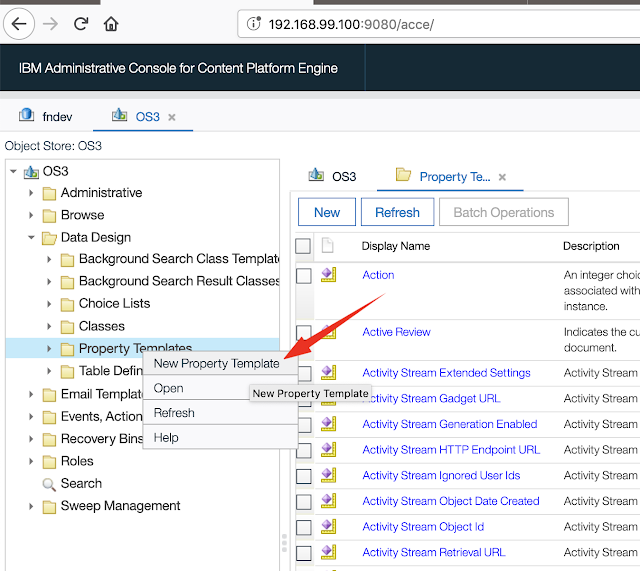Click the address bar URL field

439,24
